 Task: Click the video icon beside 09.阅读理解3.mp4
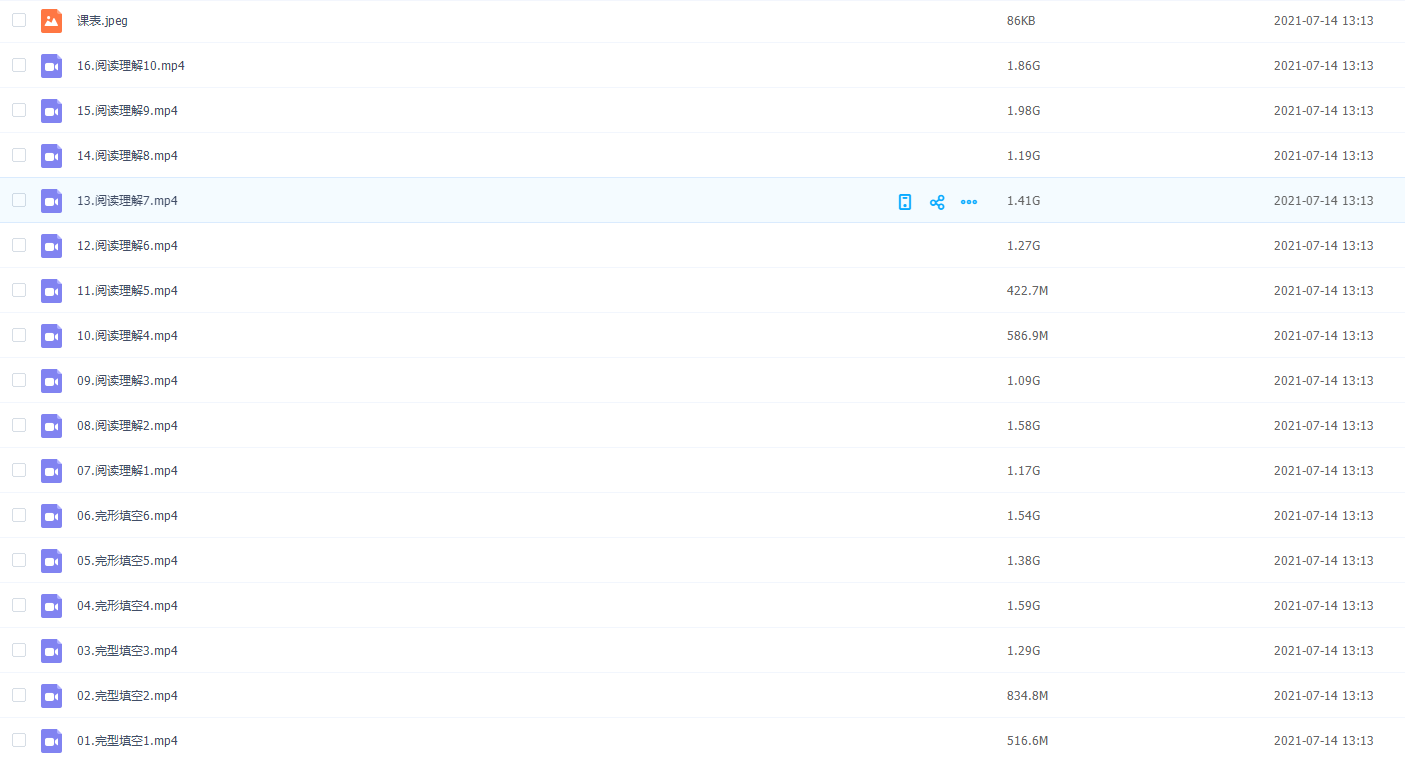(51, 381)
